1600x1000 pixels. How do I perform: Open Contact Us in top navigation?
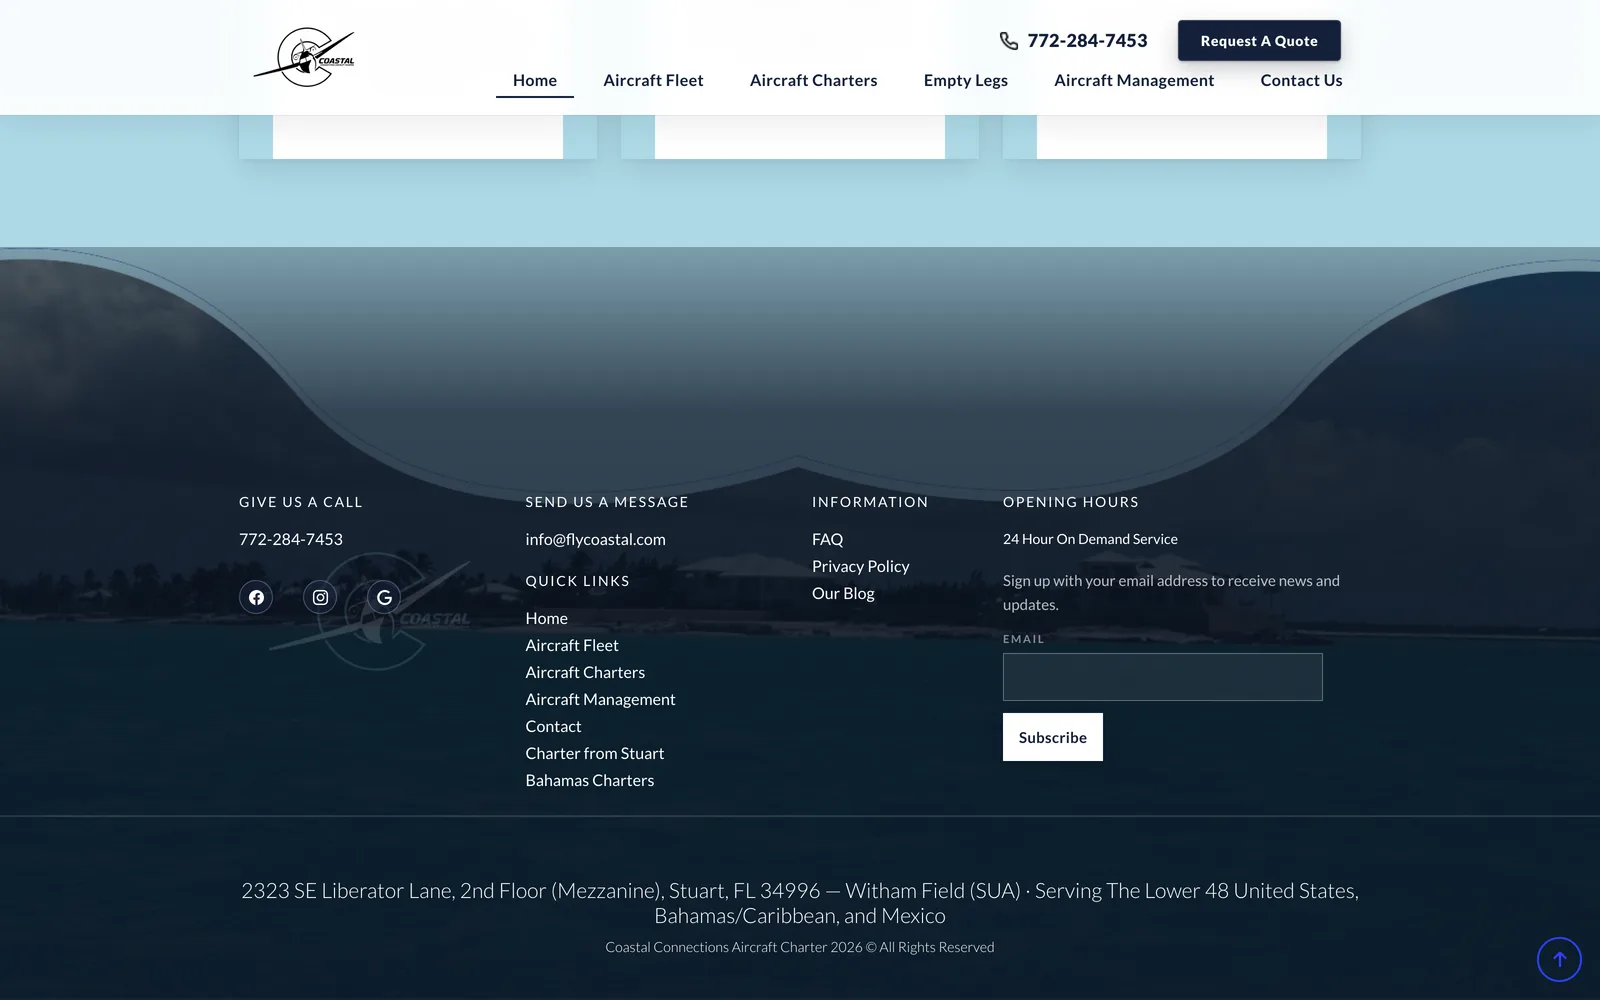click(x=1301, y=80)
